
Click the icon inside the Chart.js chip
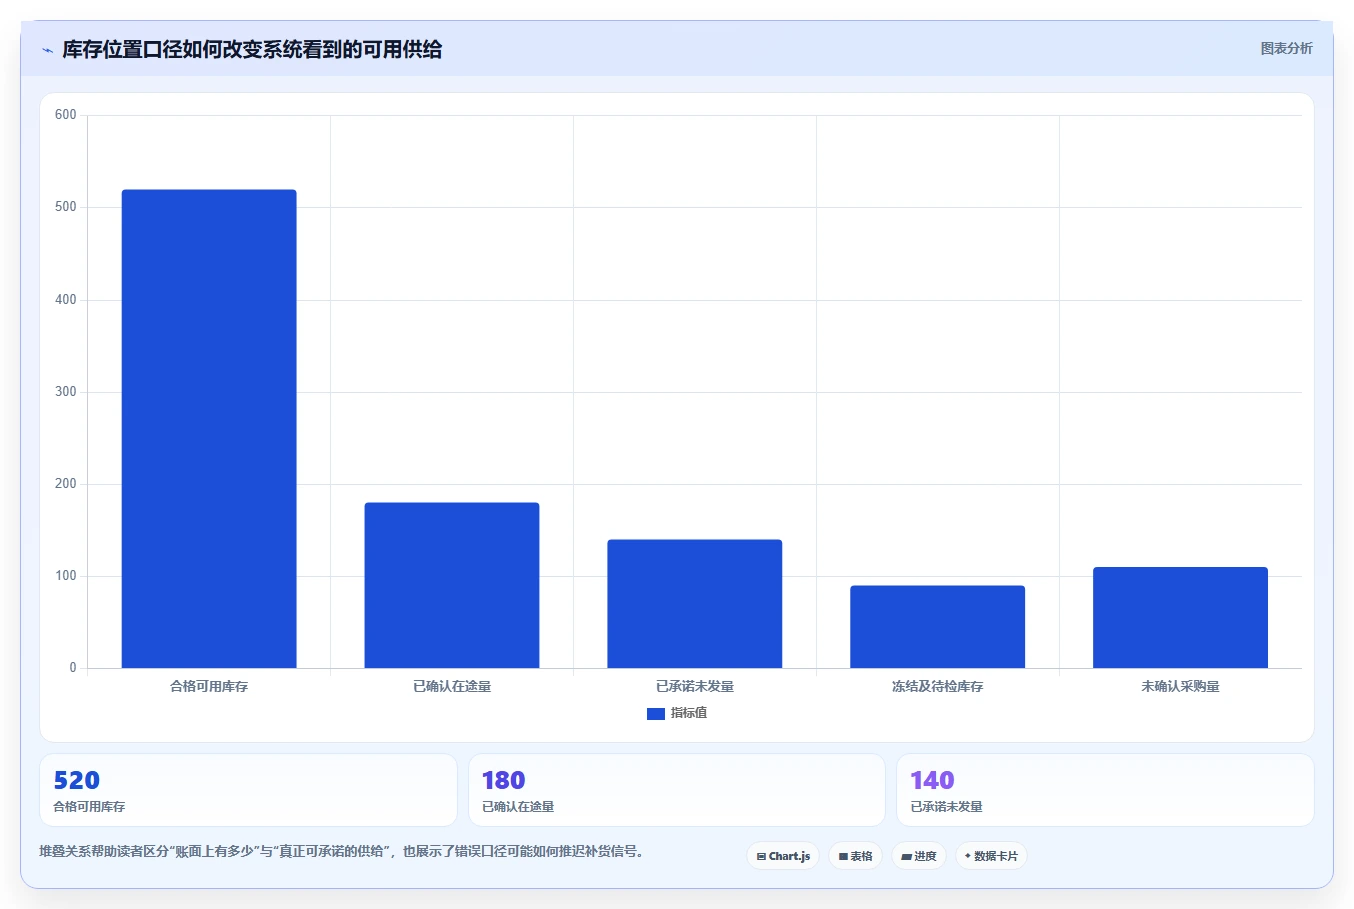761,857
